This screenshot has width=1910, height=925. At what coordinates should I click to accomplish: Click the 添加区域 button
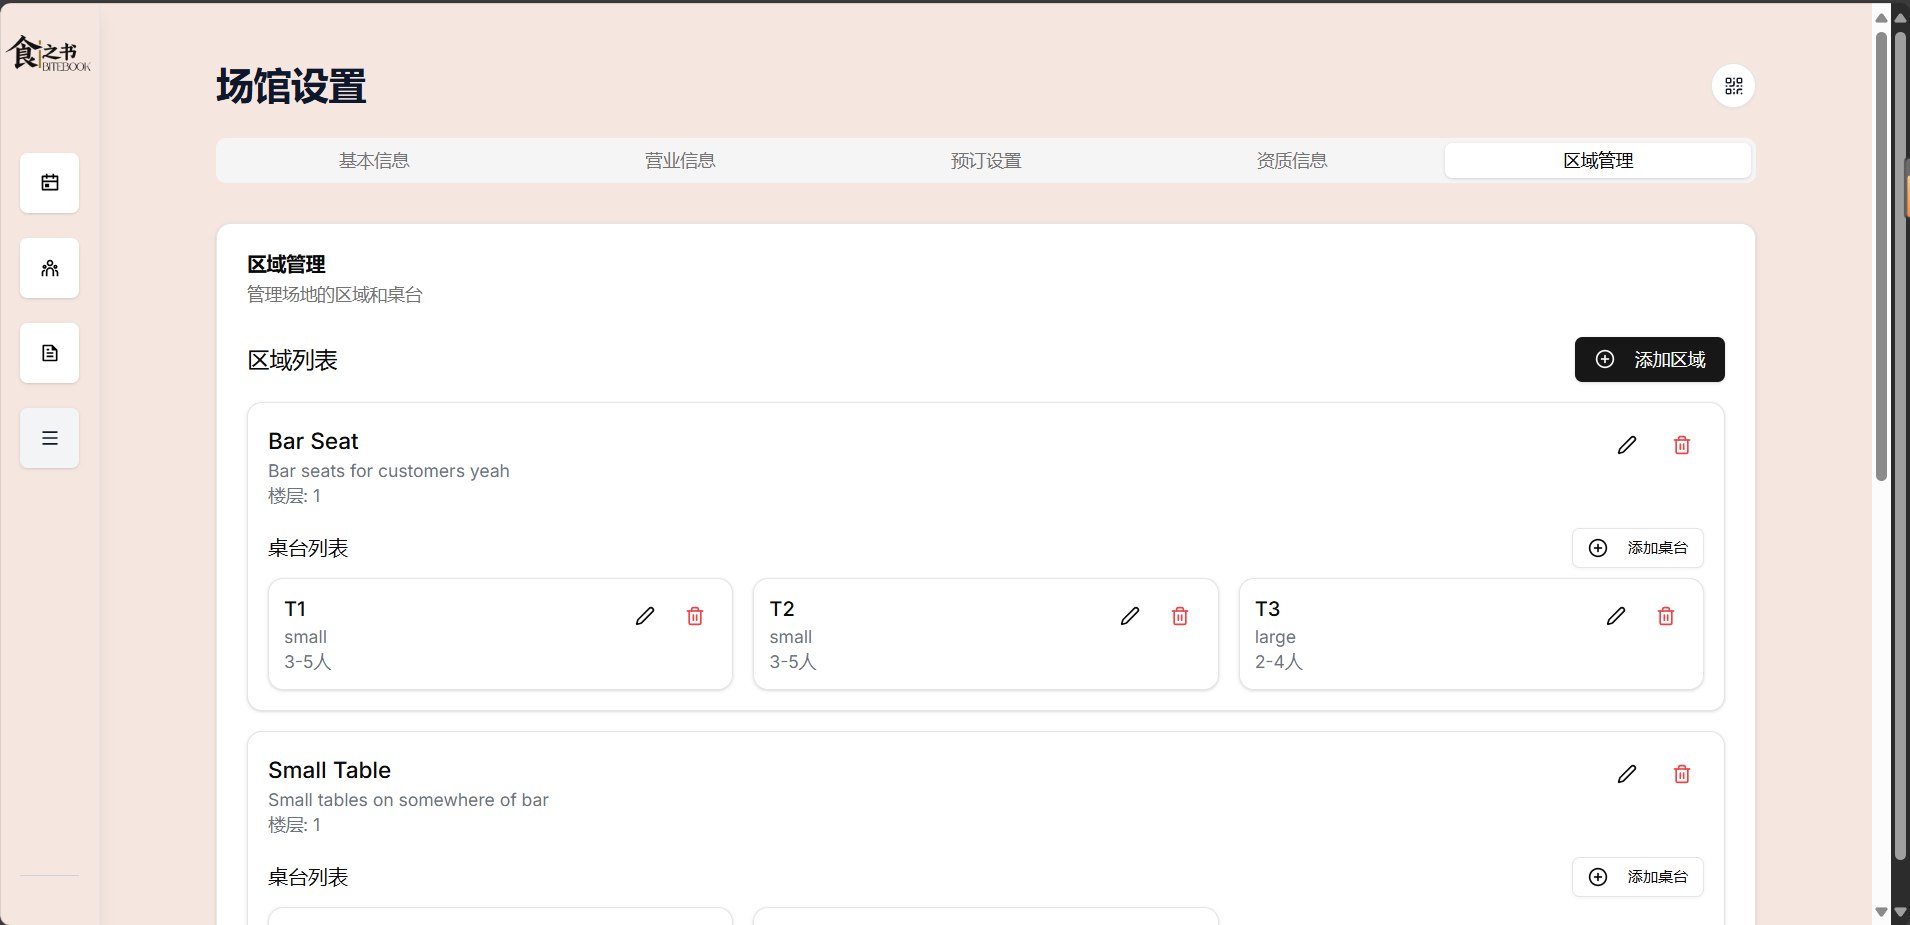(x=1649, y=359)
